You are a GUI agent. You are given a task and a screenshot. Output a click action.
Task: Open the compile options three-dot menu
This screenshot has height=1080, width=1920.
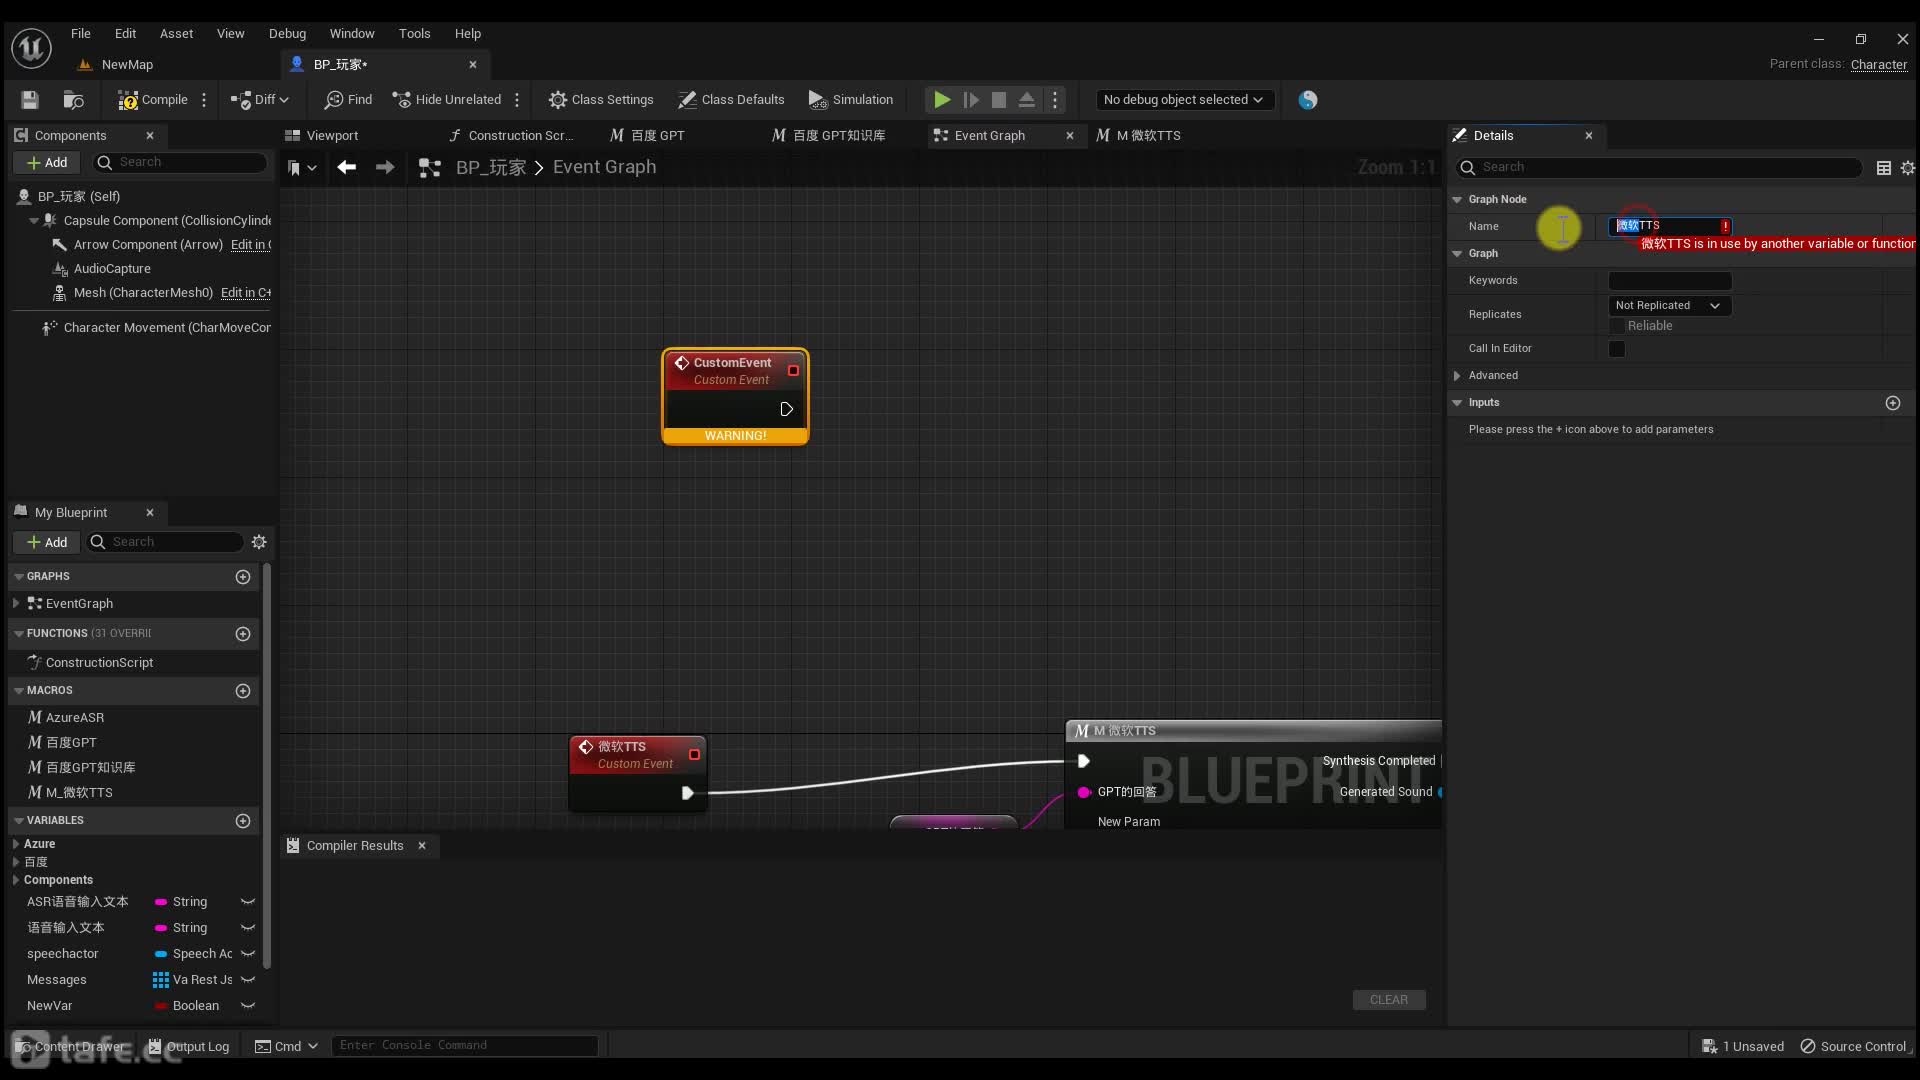[204, 100]
